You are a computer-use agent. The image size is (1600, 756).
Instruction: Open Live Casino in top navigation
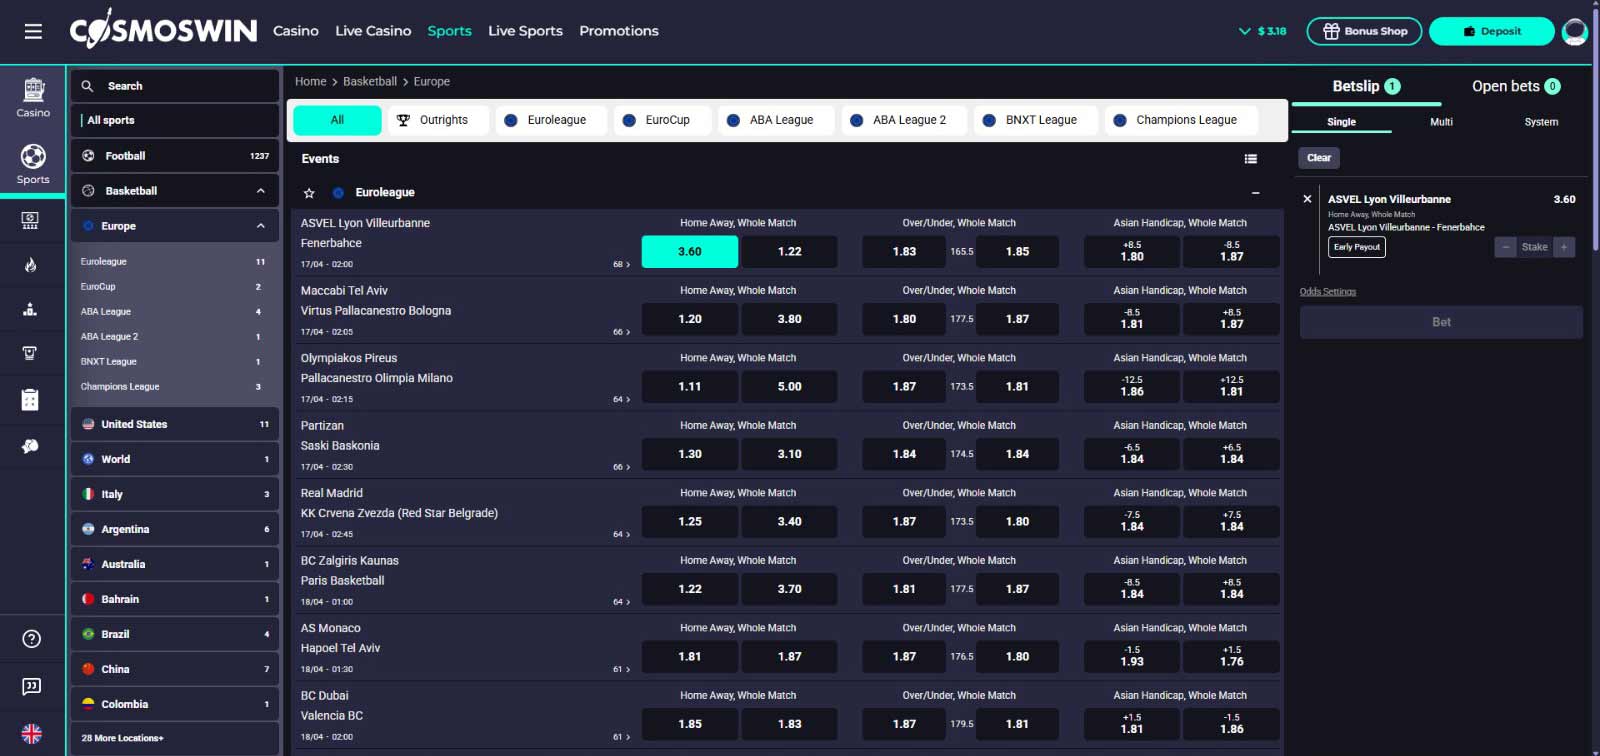pyautogui.click(x=373, y=31)
